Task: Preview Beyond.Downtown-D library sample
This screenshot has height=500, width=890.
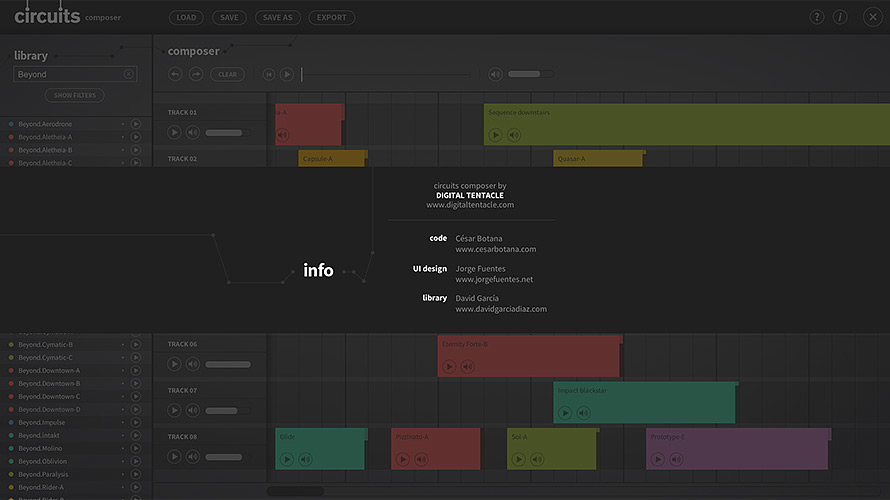Action: point(136,409)
